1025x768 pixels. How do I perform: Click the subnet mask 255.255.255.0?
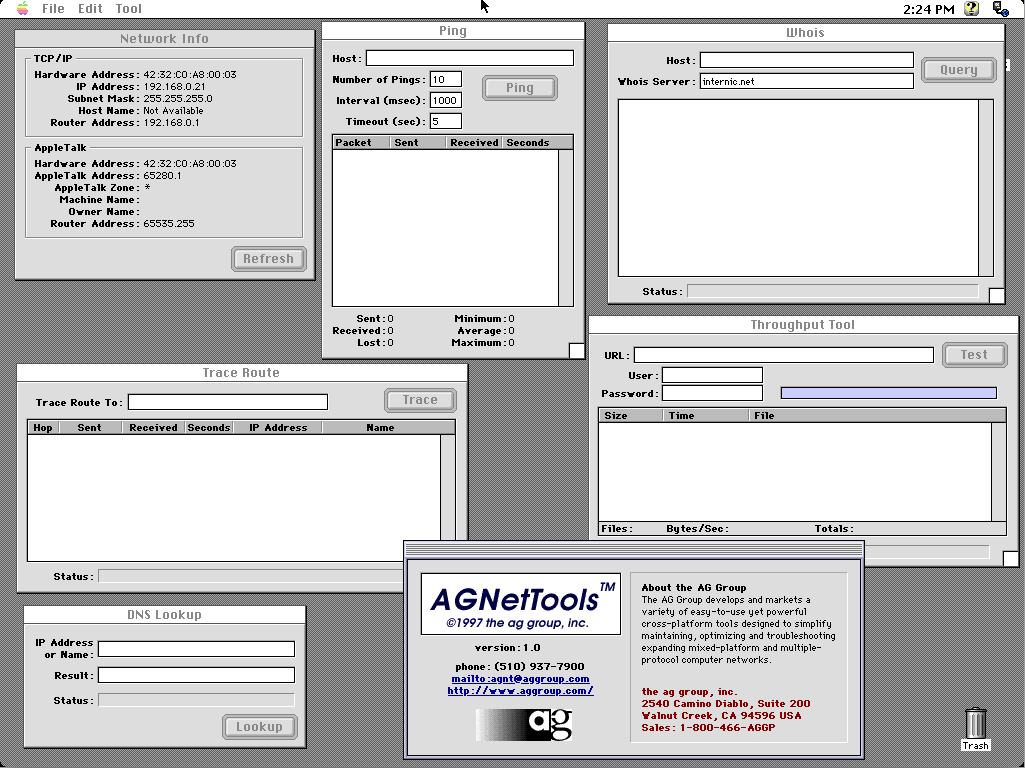pyautogui.click(x=178, y=99)
